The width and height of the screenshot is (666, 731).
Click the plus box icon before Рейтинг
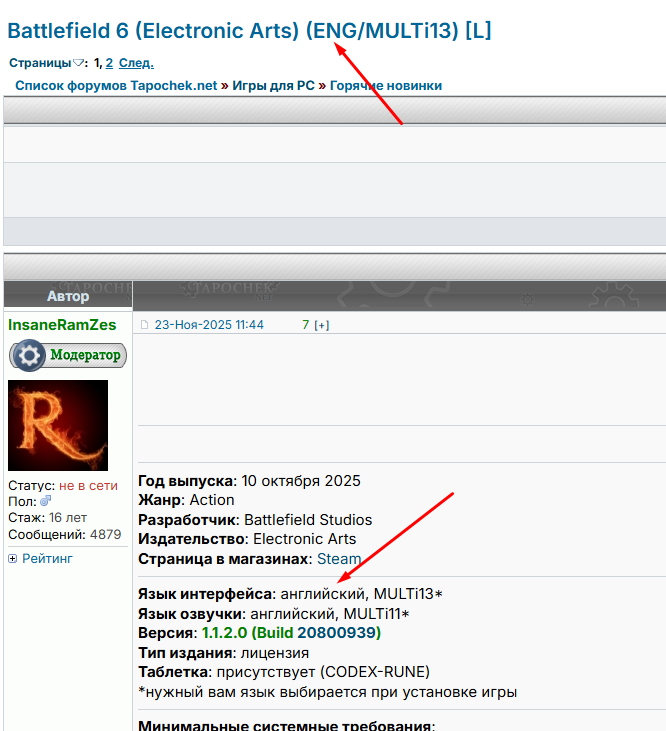click(13, 559)
